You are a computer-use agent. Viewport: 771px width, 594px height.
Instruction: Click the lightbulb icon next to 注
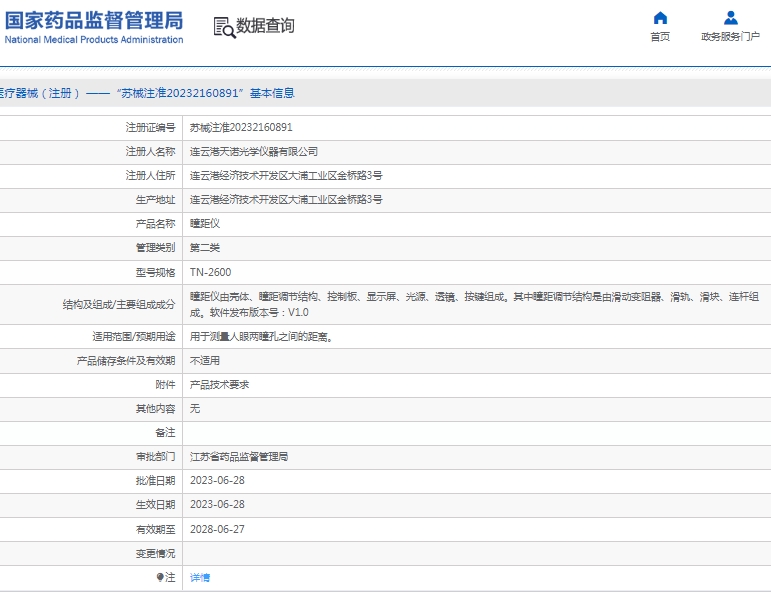[160, 577]
